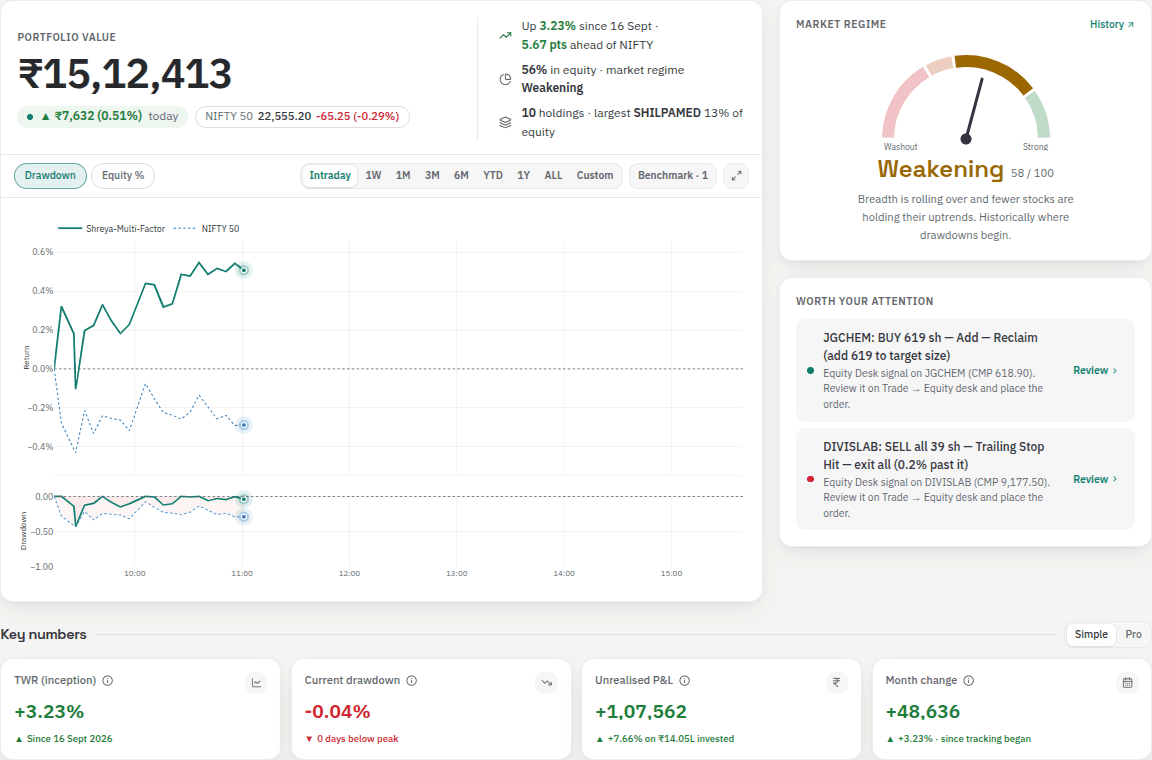Click the 5.67 pts ahead of NIFTY text

click(x=587, y=45)
